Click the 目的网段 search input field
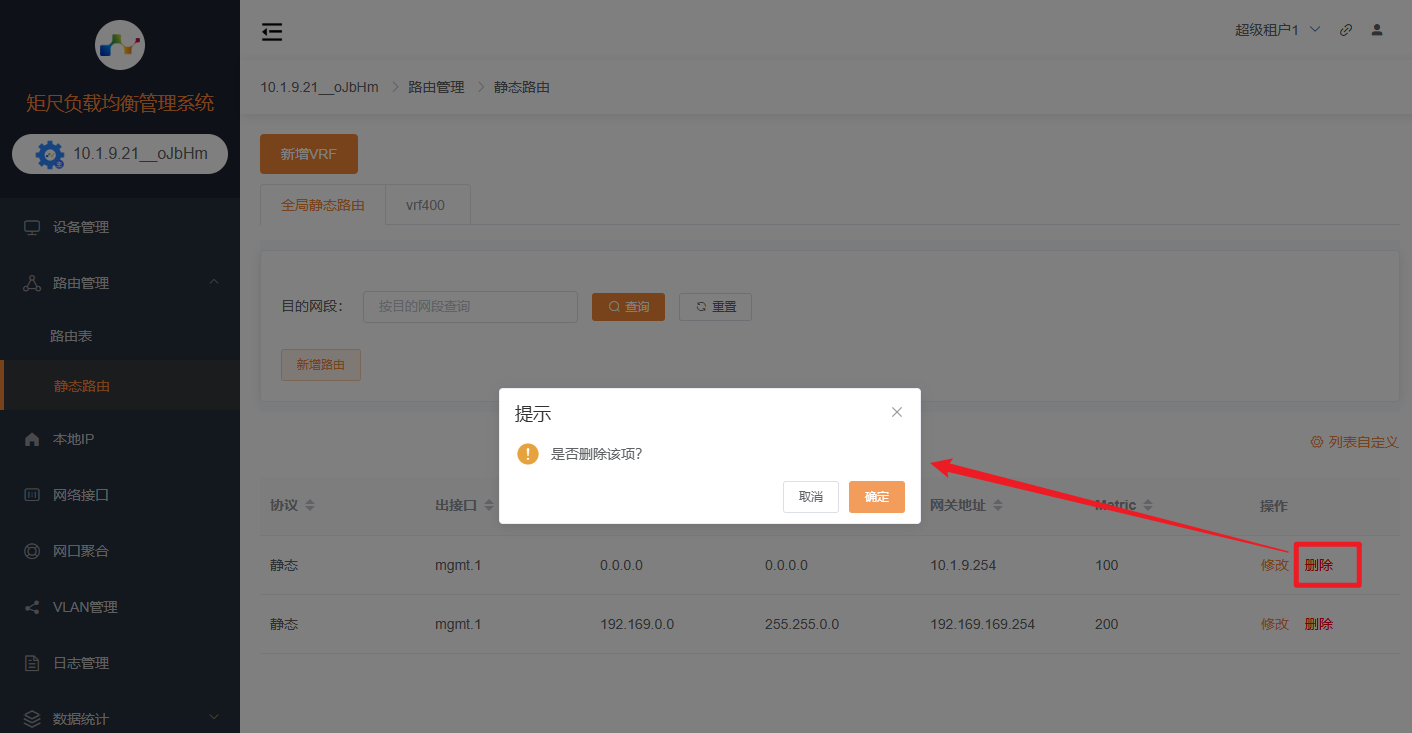 pos(470,307)
